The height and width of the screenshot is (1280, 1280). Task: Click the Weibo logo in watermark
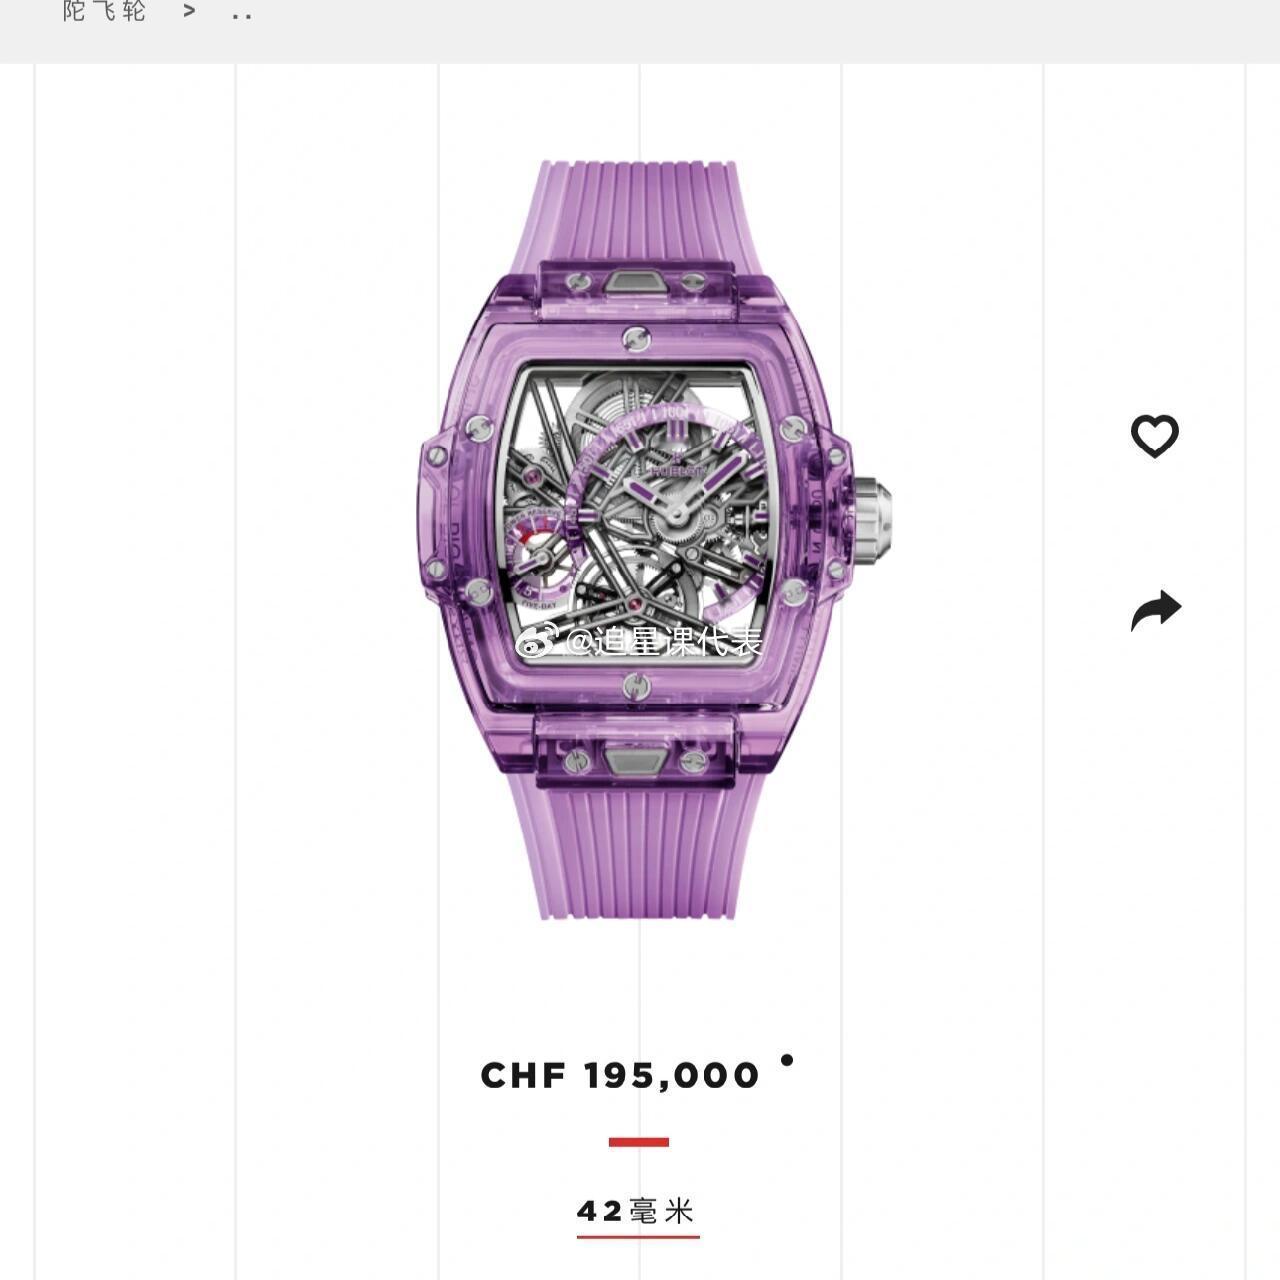(536, 642)
